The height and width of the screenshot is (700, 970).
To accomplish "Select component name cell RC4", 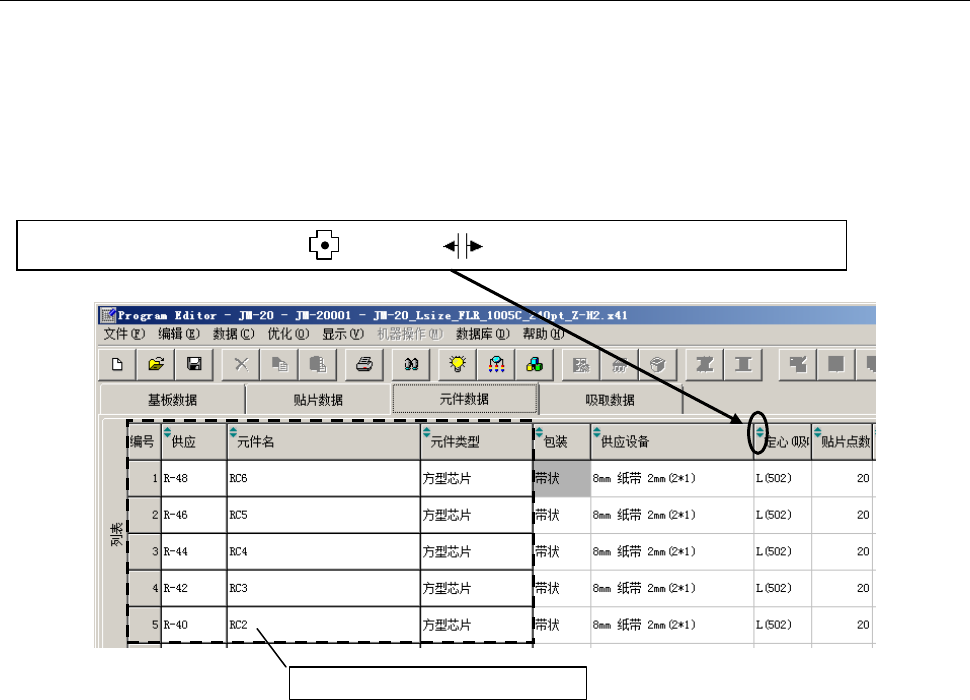I will tap(324, 551).
